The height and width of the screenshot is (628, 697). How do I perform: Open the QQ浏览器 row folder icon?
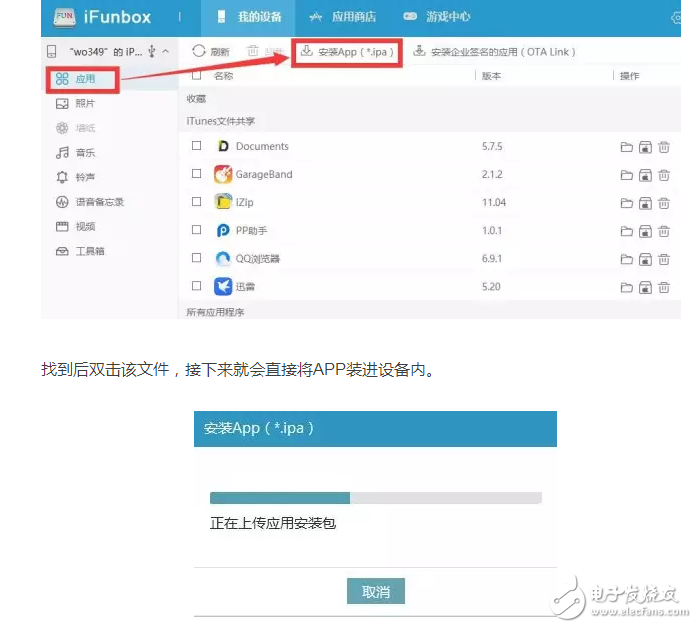(x=626, y=259)
